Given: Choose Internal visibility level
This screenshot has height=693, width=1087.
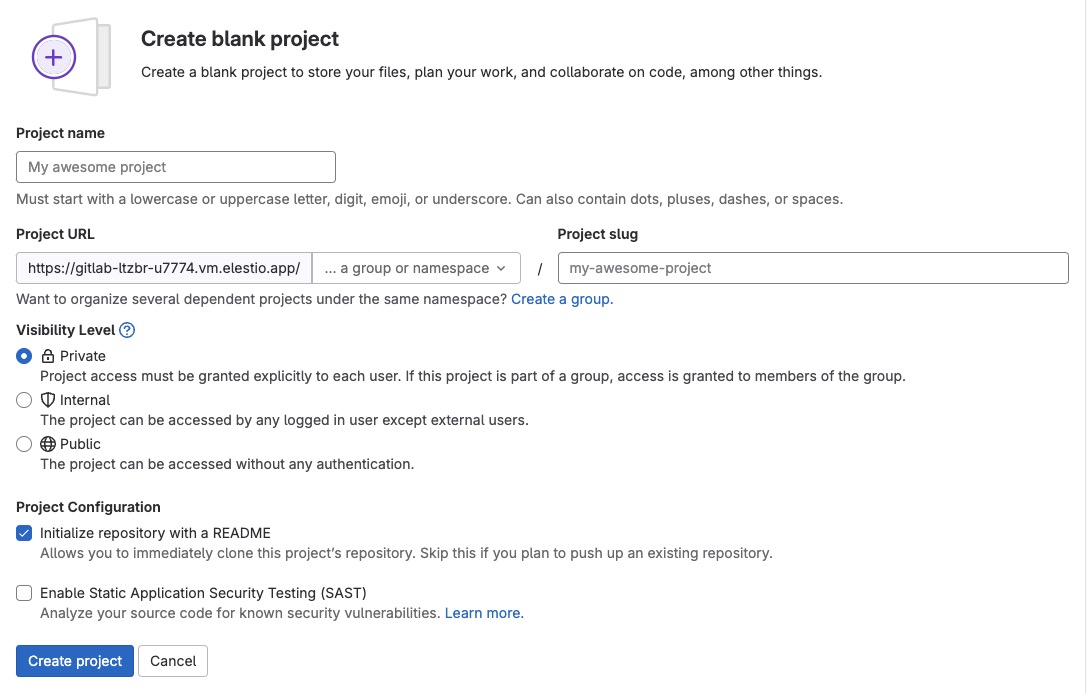Looking at the screenshot, I should pos(24,400).
